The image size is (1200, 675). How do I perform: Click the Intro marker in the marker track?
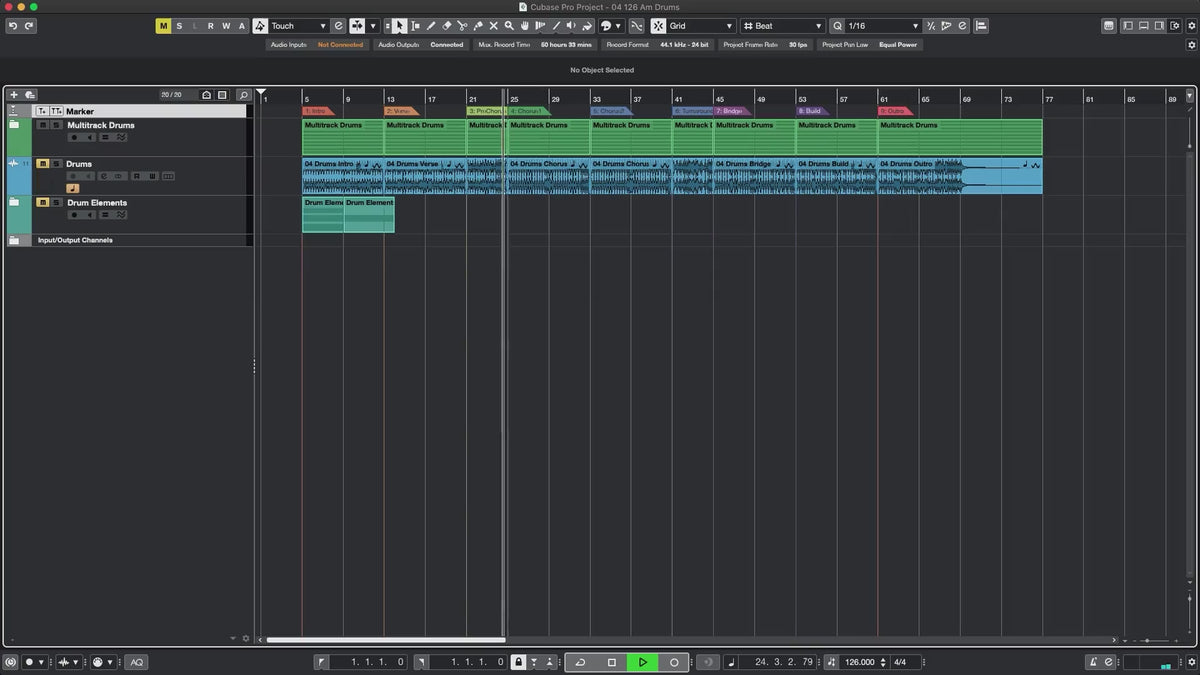(317, 111)
